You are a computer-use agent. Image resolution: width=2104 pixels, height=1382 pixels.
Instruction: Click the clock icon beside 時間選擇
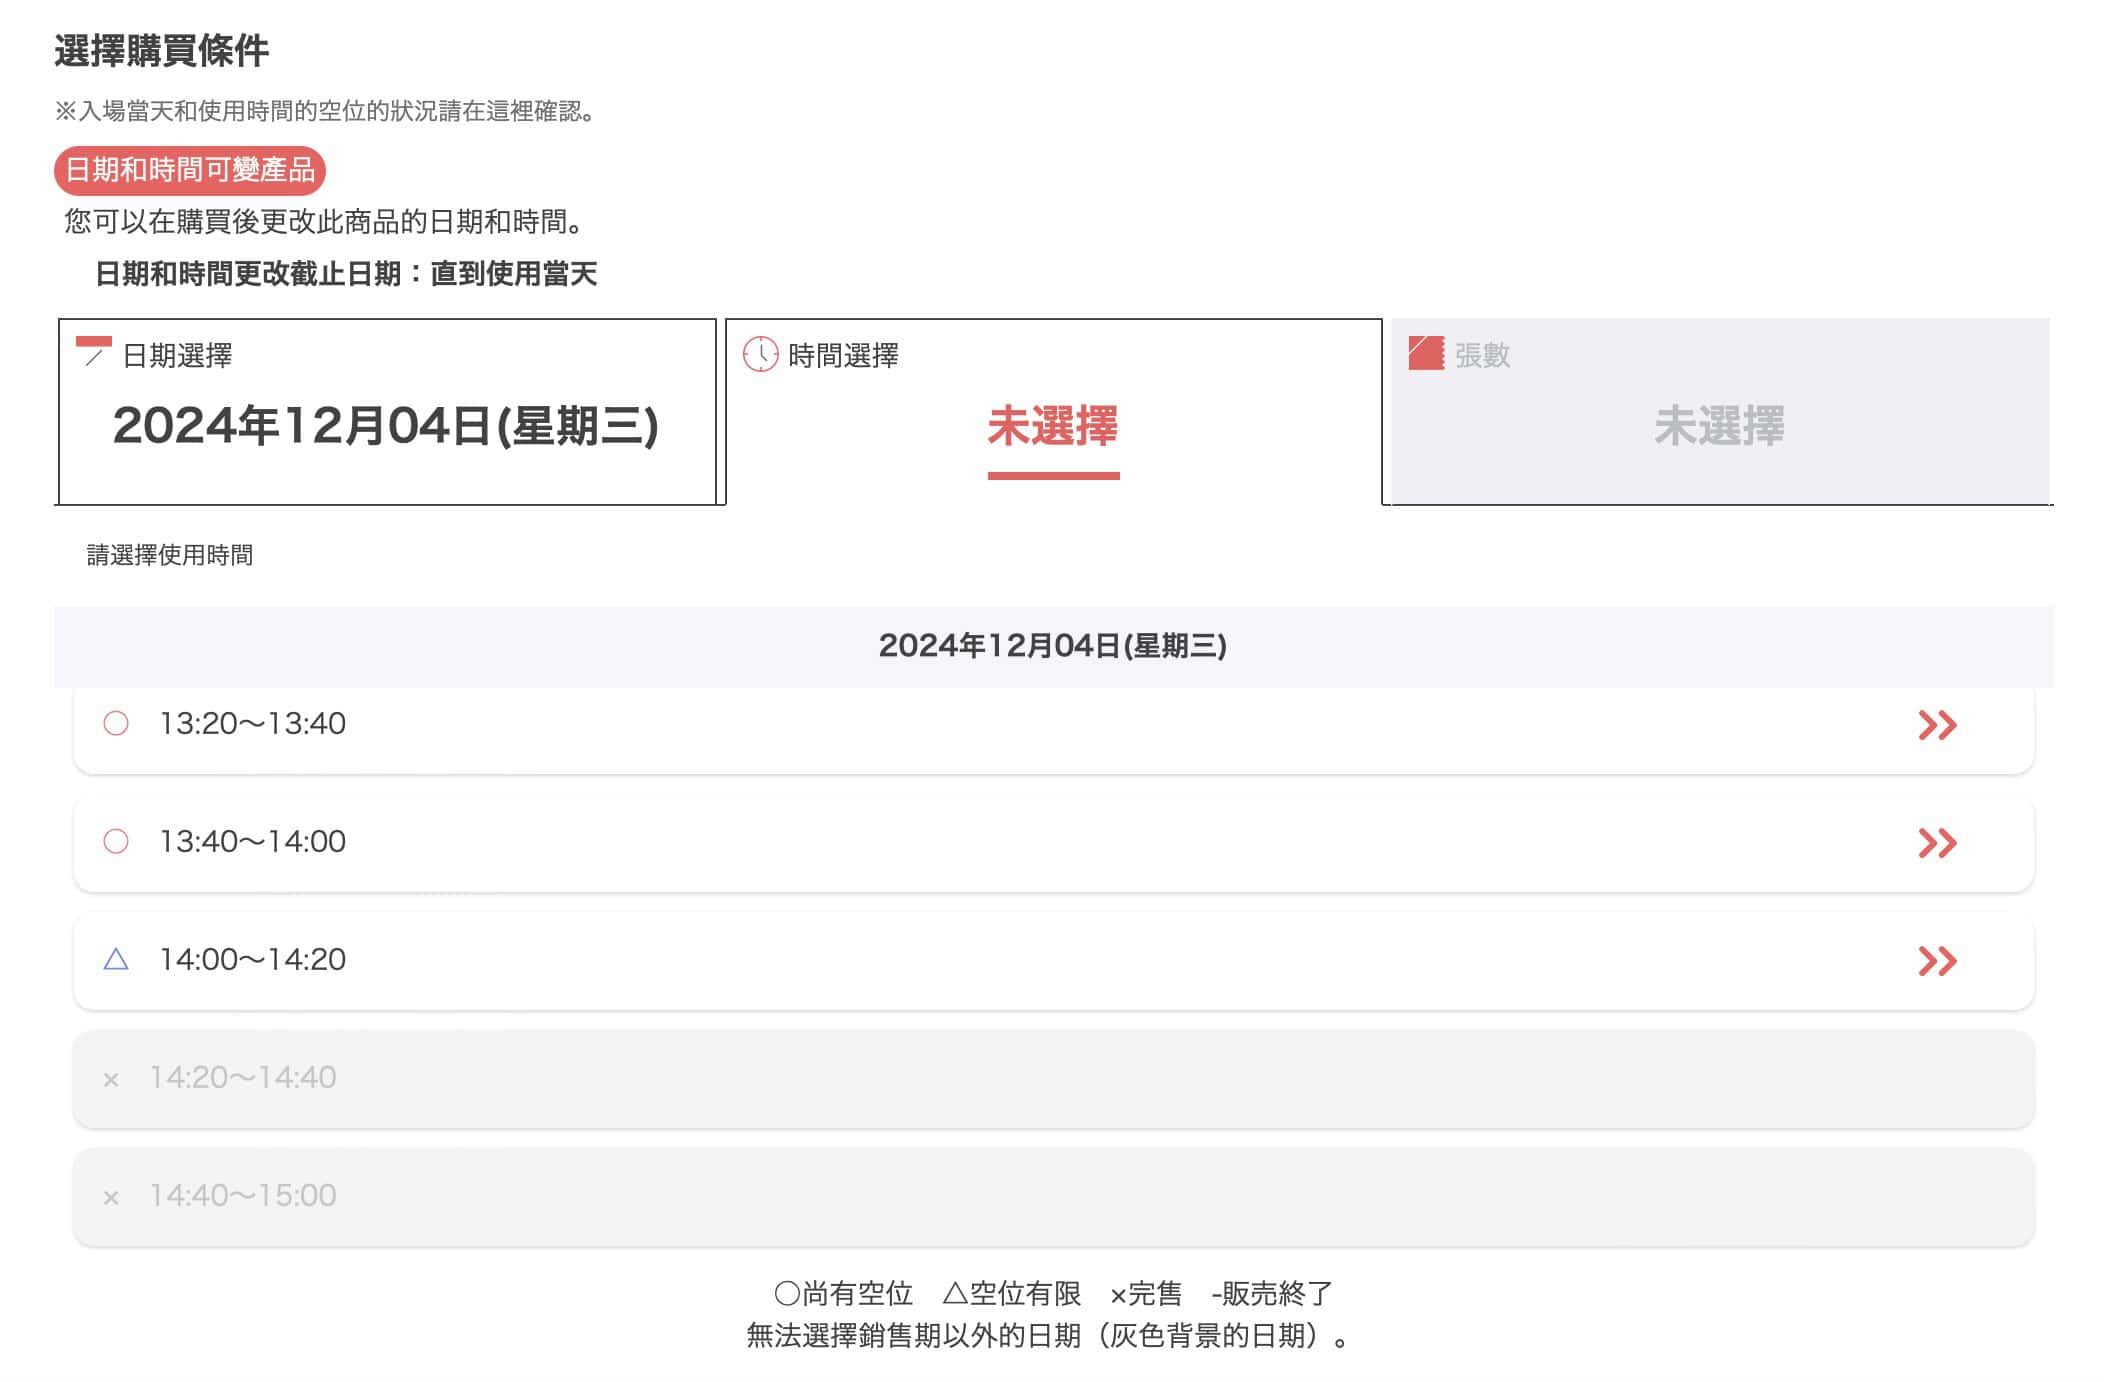(x=760, y=354)
